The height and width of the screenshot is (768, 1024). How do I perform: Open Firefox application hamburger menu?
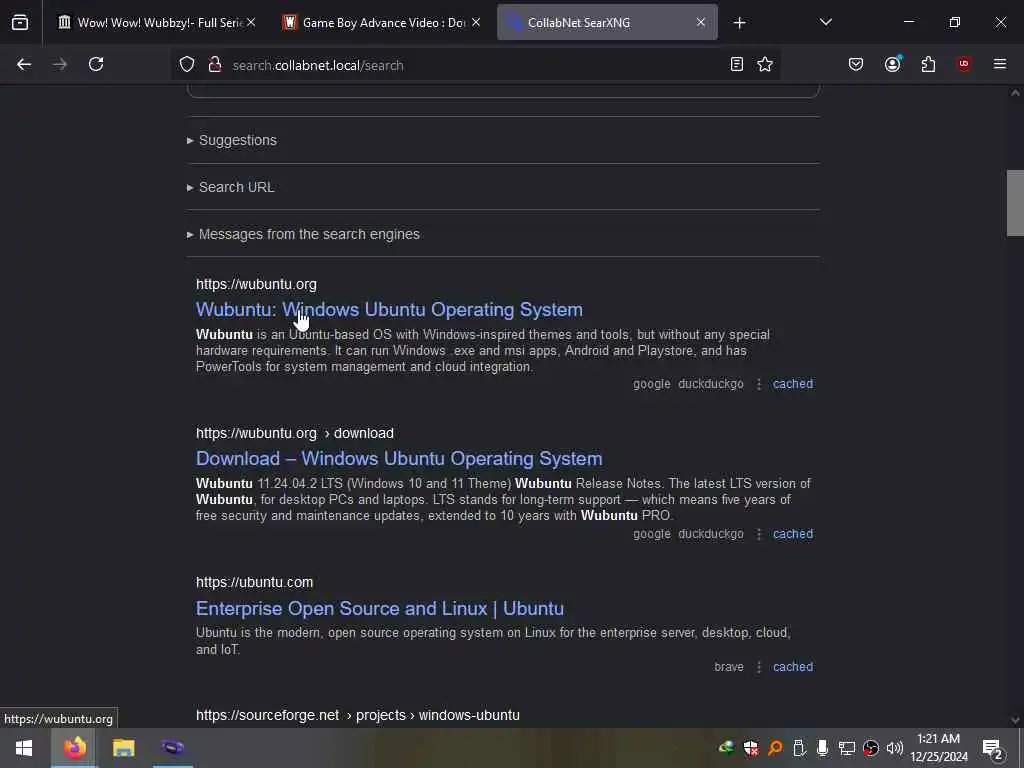tap(1000, 64)
